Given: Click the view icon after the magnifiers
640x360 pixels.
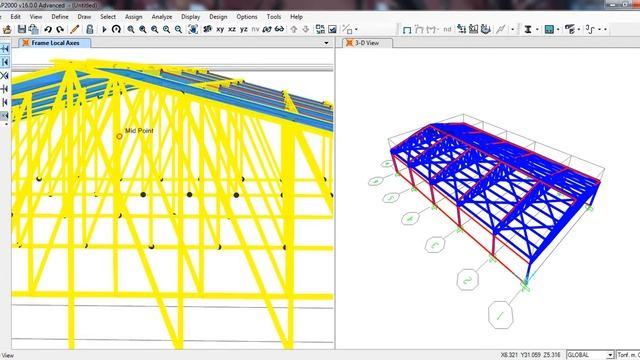Looking at the screenshot, I should [x=193, y=29].
